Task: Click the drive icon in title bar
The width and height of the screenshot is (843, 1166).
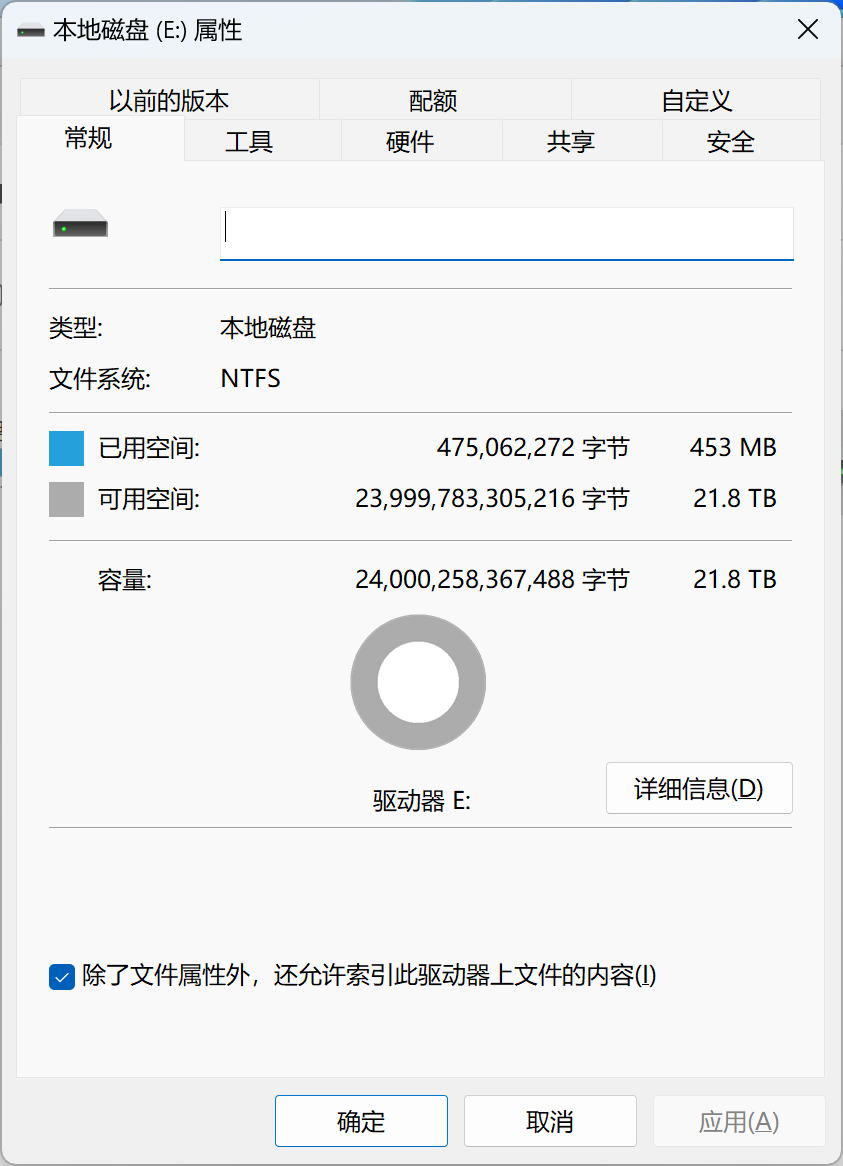Action: tap(30, 31)
